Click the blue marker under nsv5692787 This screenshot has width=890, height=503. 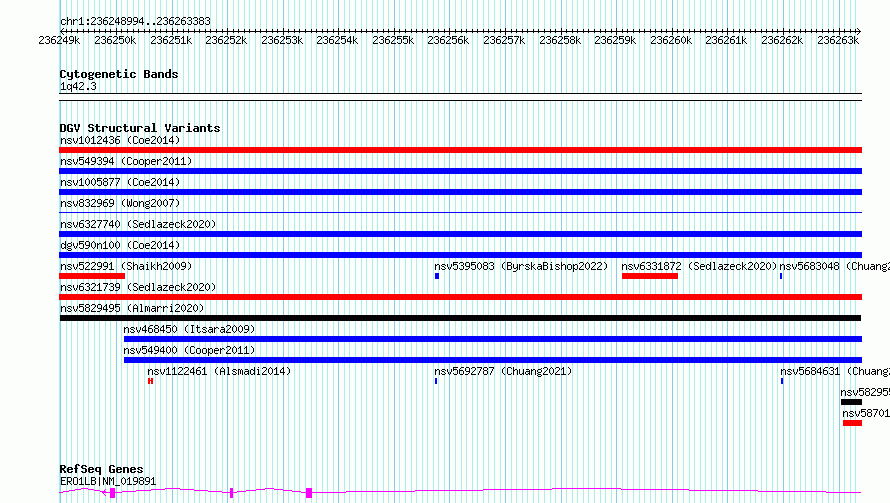click(436, 381)
